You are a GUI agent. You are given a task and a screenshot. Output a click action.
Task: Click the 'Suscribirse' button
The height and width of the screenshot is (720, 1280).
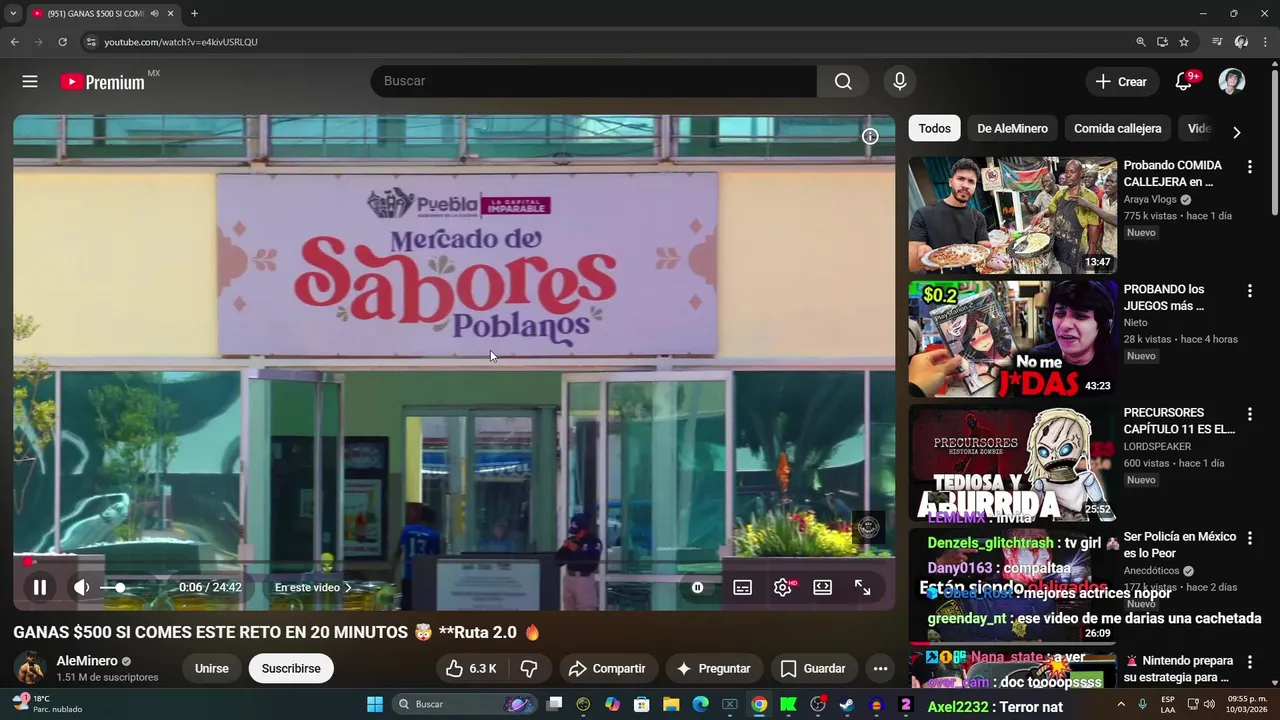click(291, 669)
